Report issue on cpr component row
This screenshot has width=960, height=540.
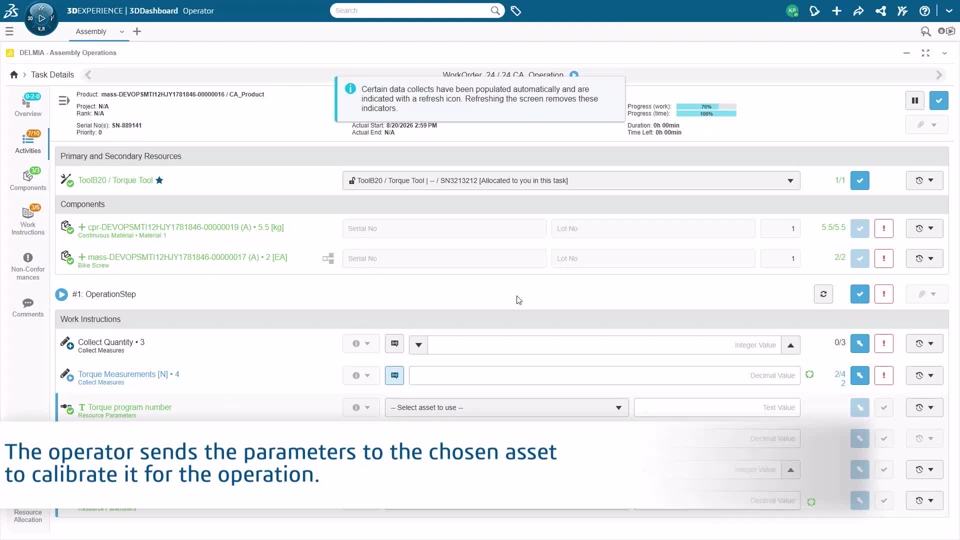tap(884, 228)
